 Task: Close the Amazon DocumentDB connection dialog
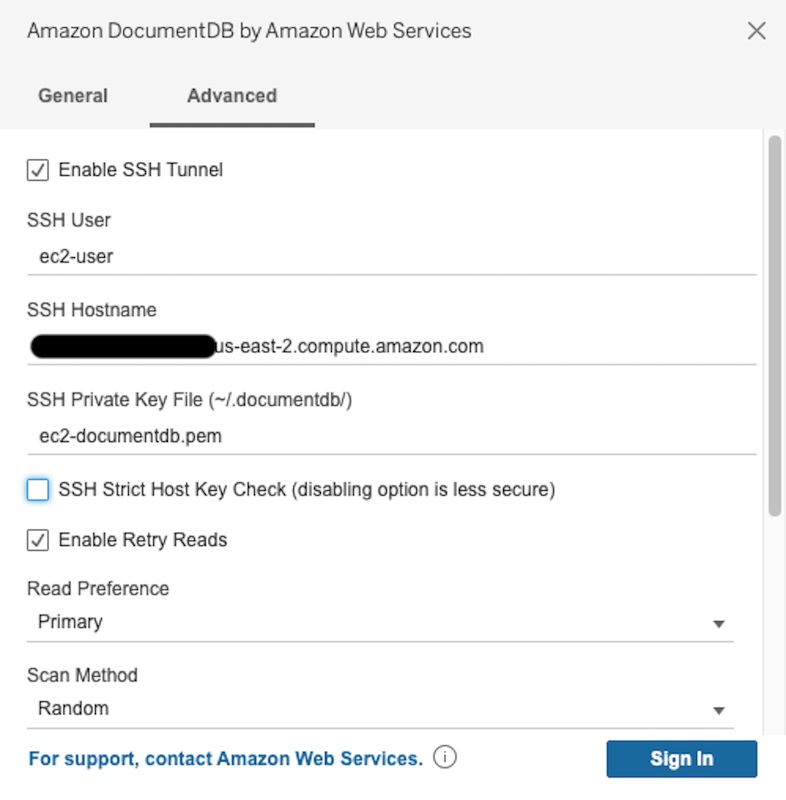click(757, 31)
